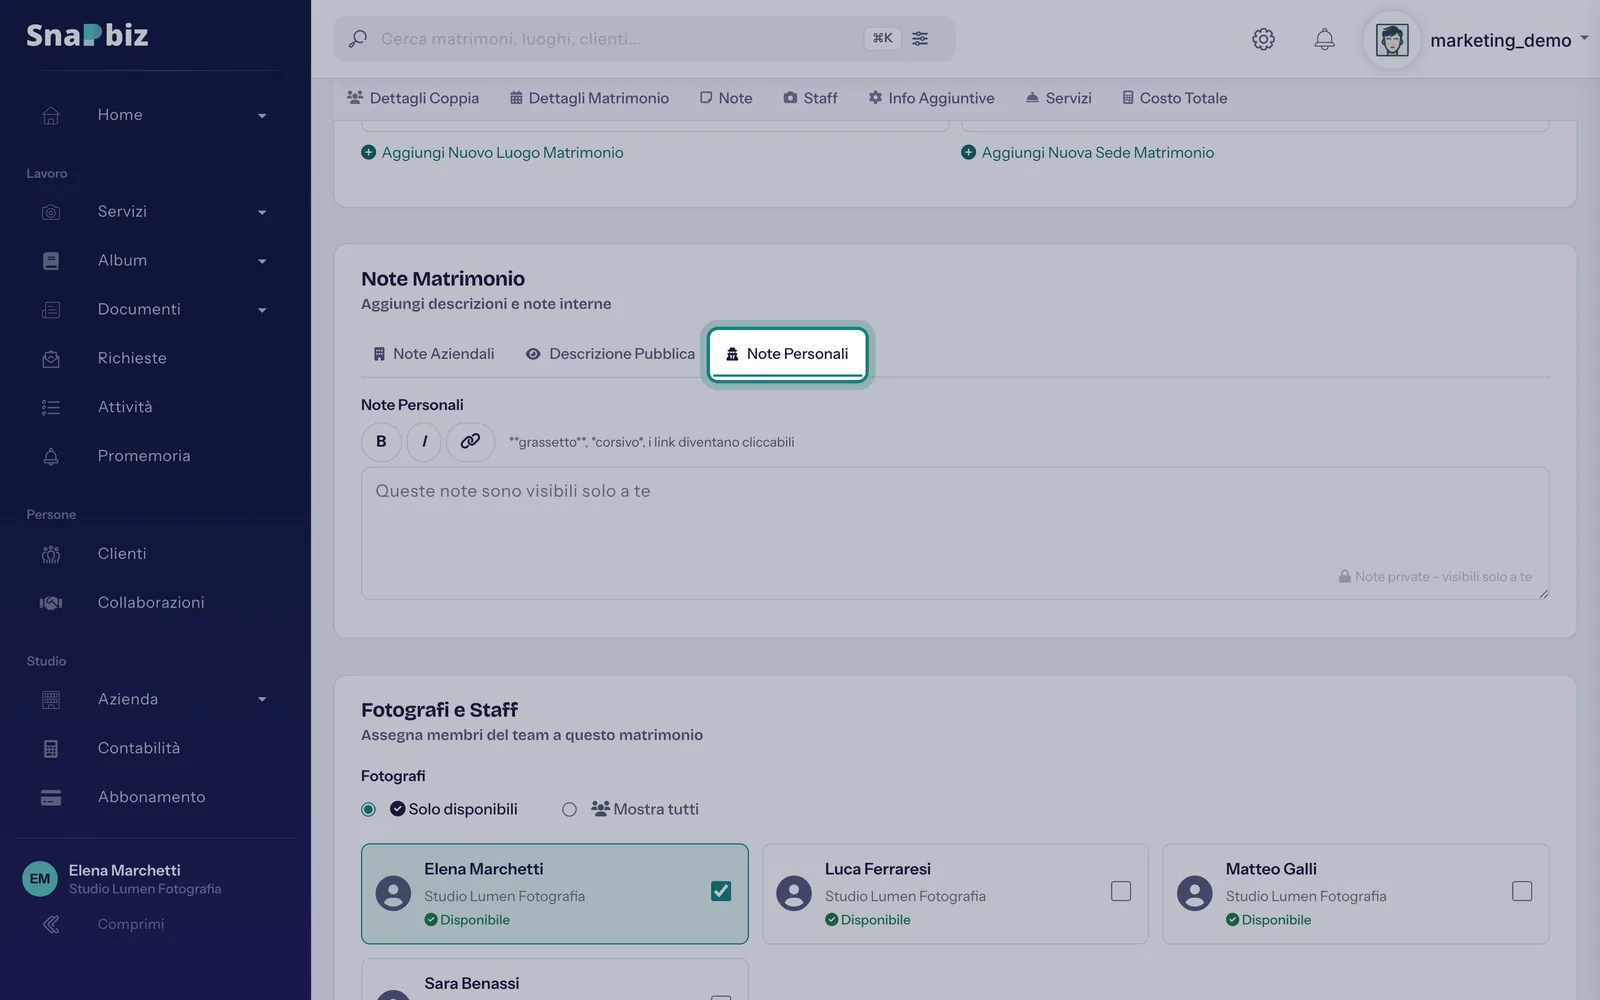The image size is (1600, 1000).
Task: Open search filter sliders icon
Action: pyautogui.click(x=920, y=38)
